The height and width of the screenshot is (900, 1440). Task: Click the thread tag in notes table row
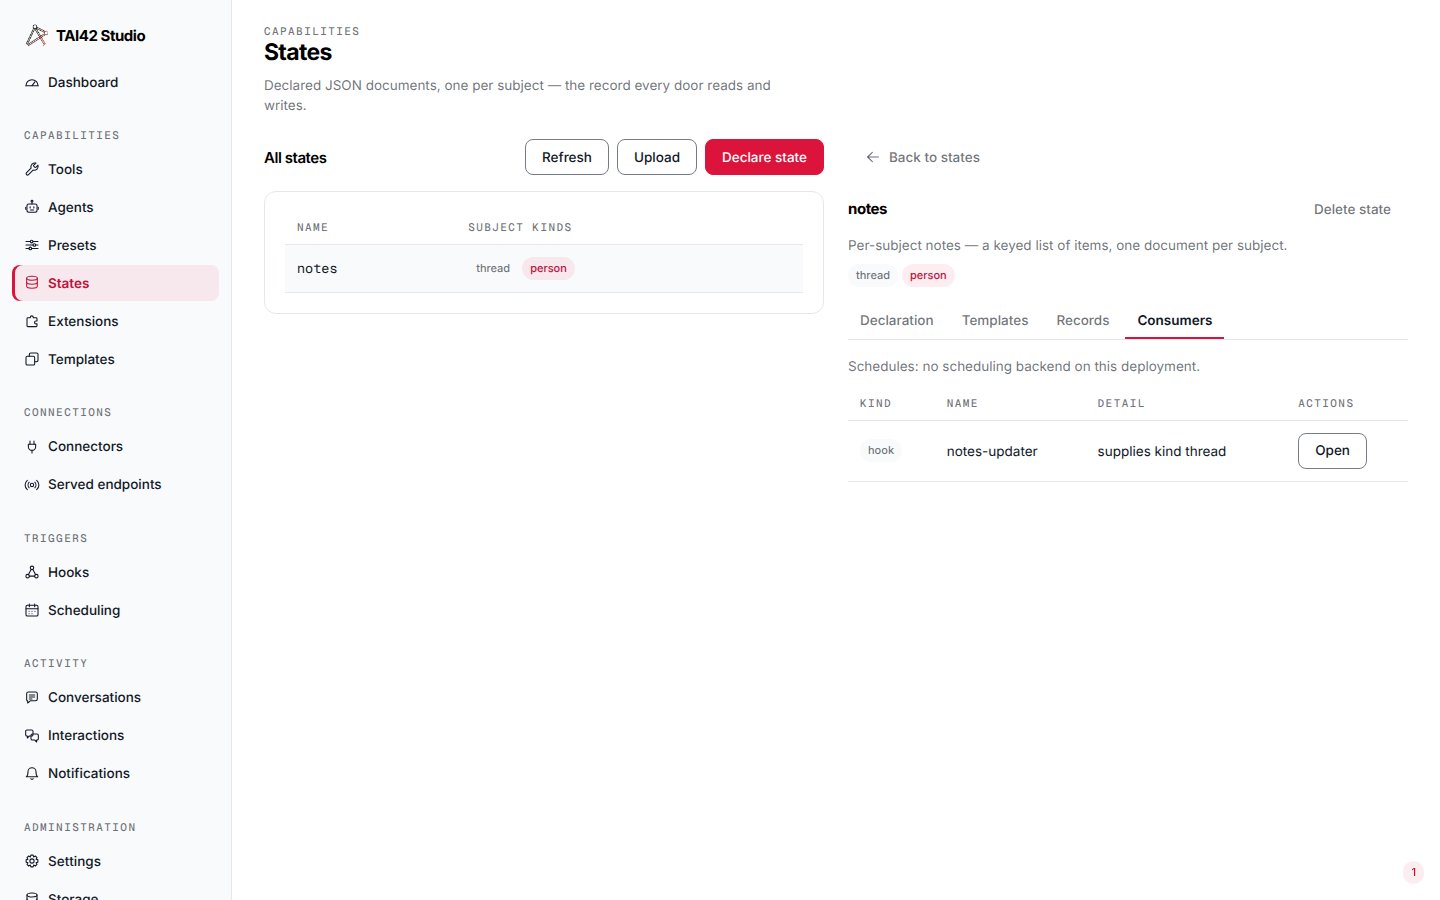[493, 269]
